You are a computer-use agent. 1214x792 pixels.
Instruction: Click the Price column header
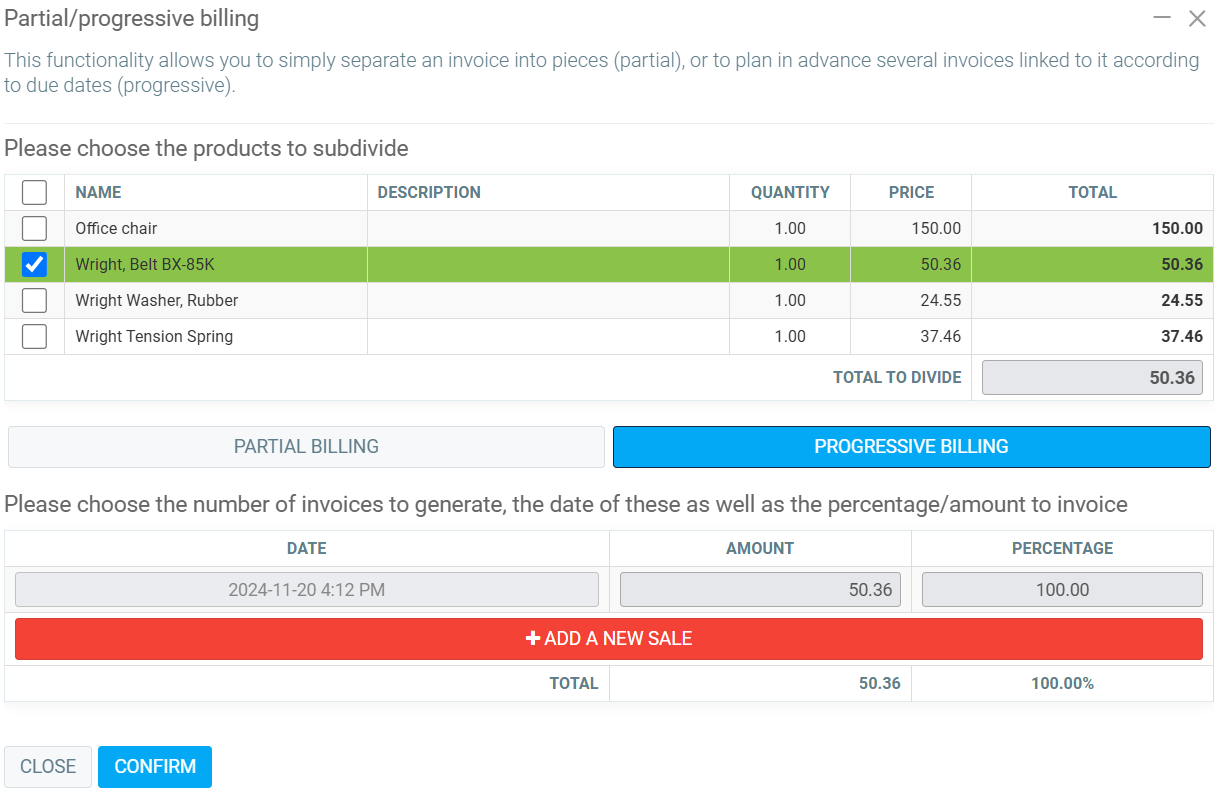tap(910, 192)
